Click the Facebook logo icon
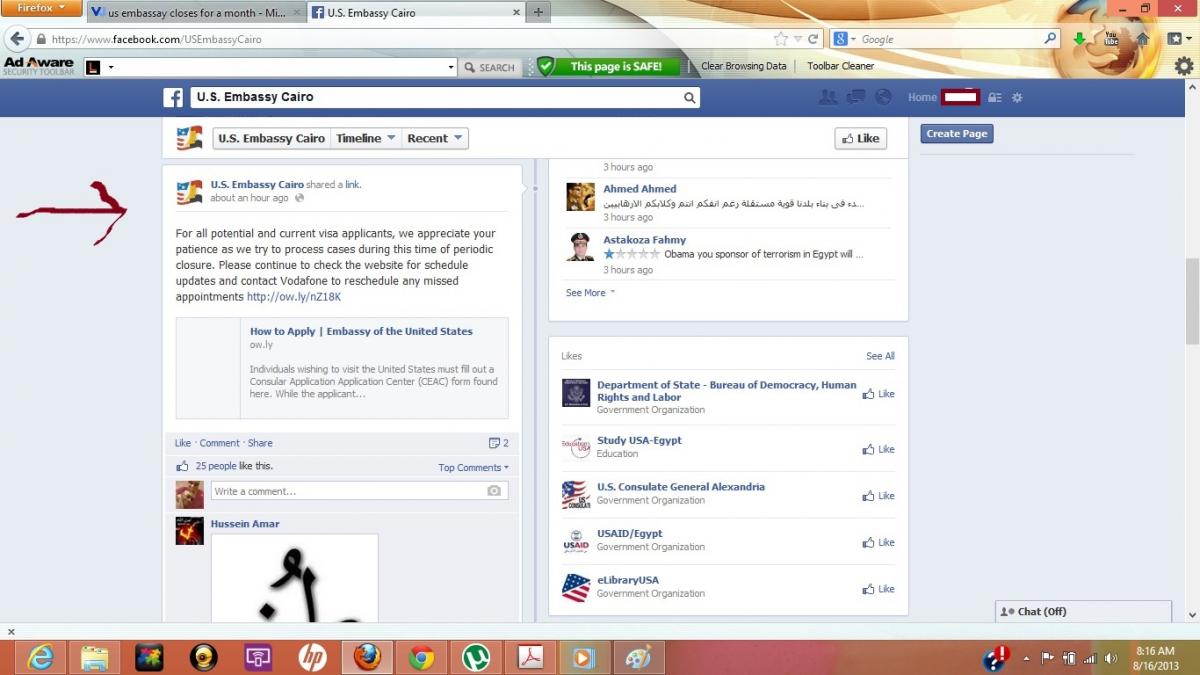 pyautogui.click(x=173, y=98)
